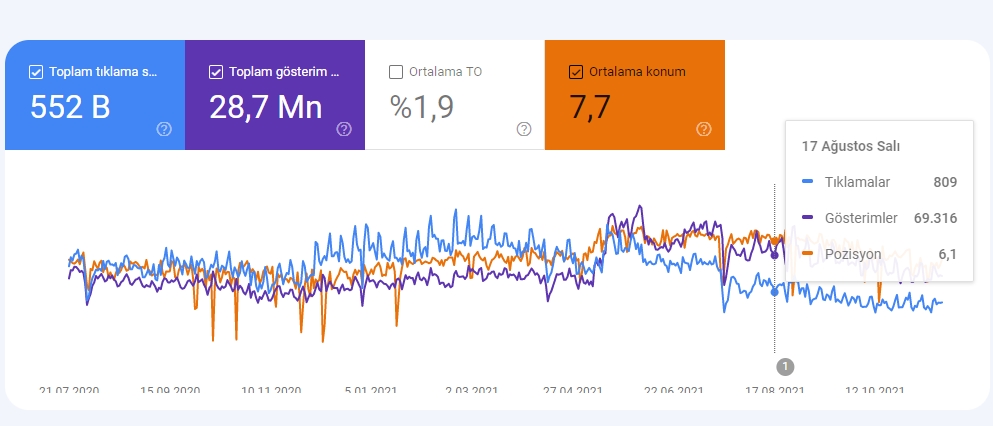Uncheck the Toplam gösterim checkbox
Viewport: 993px width, 426px height.
[215, 72]
